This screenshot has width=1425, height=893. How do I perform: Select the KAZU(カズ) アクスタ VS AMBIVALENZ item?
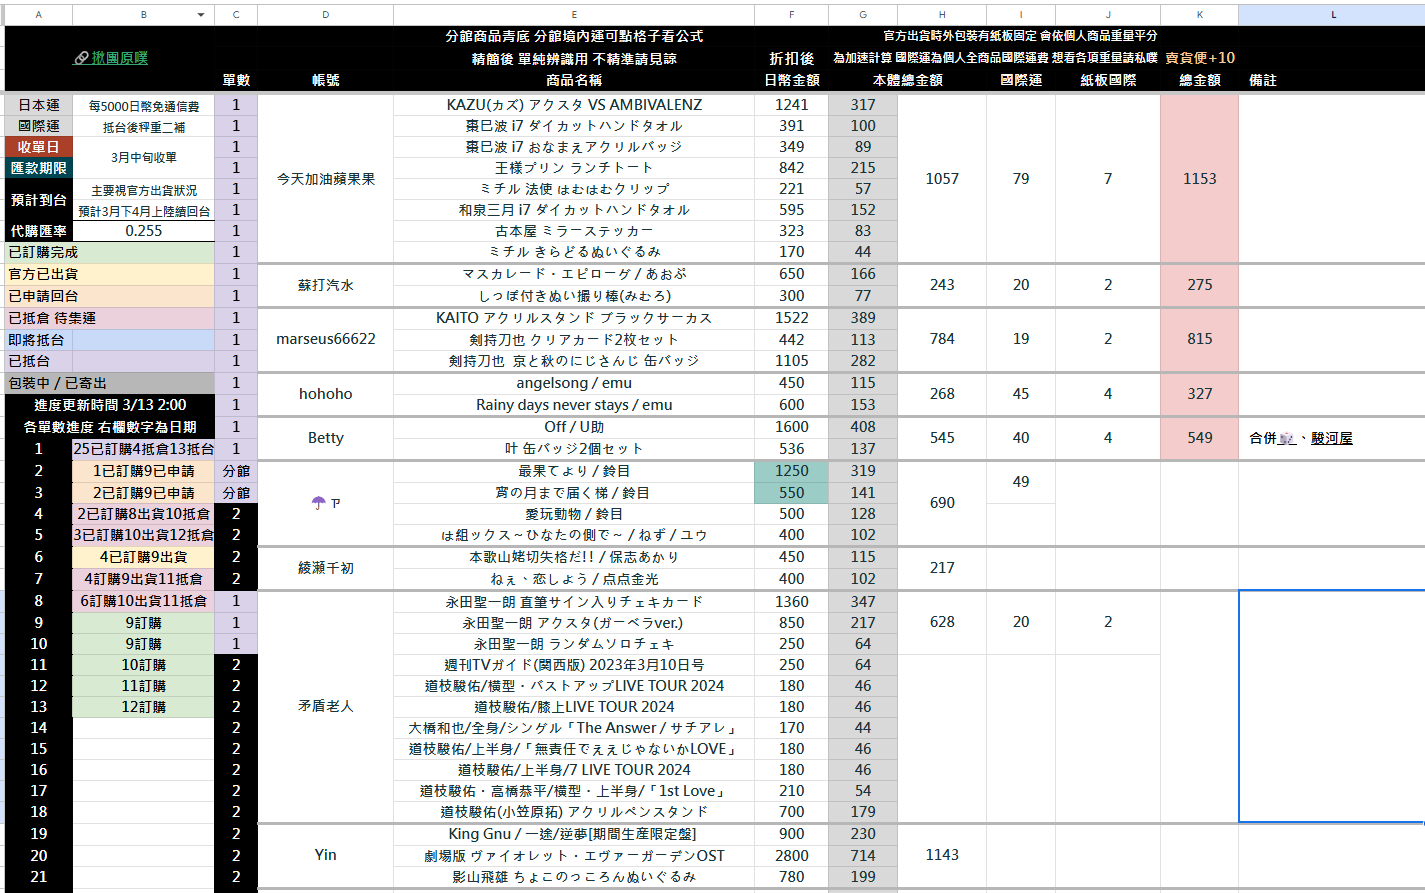pyautogui.click(x=574, y=105)
